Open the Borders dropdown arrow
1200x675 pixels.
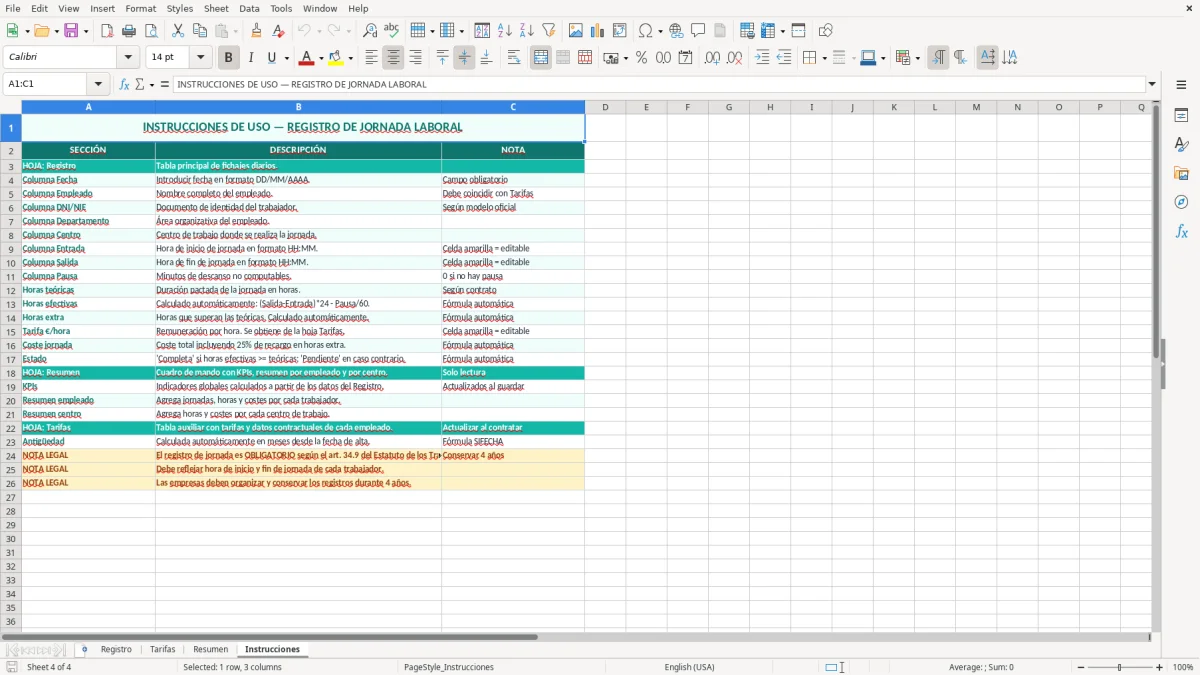pyautogui.click(x=823, y=58)
